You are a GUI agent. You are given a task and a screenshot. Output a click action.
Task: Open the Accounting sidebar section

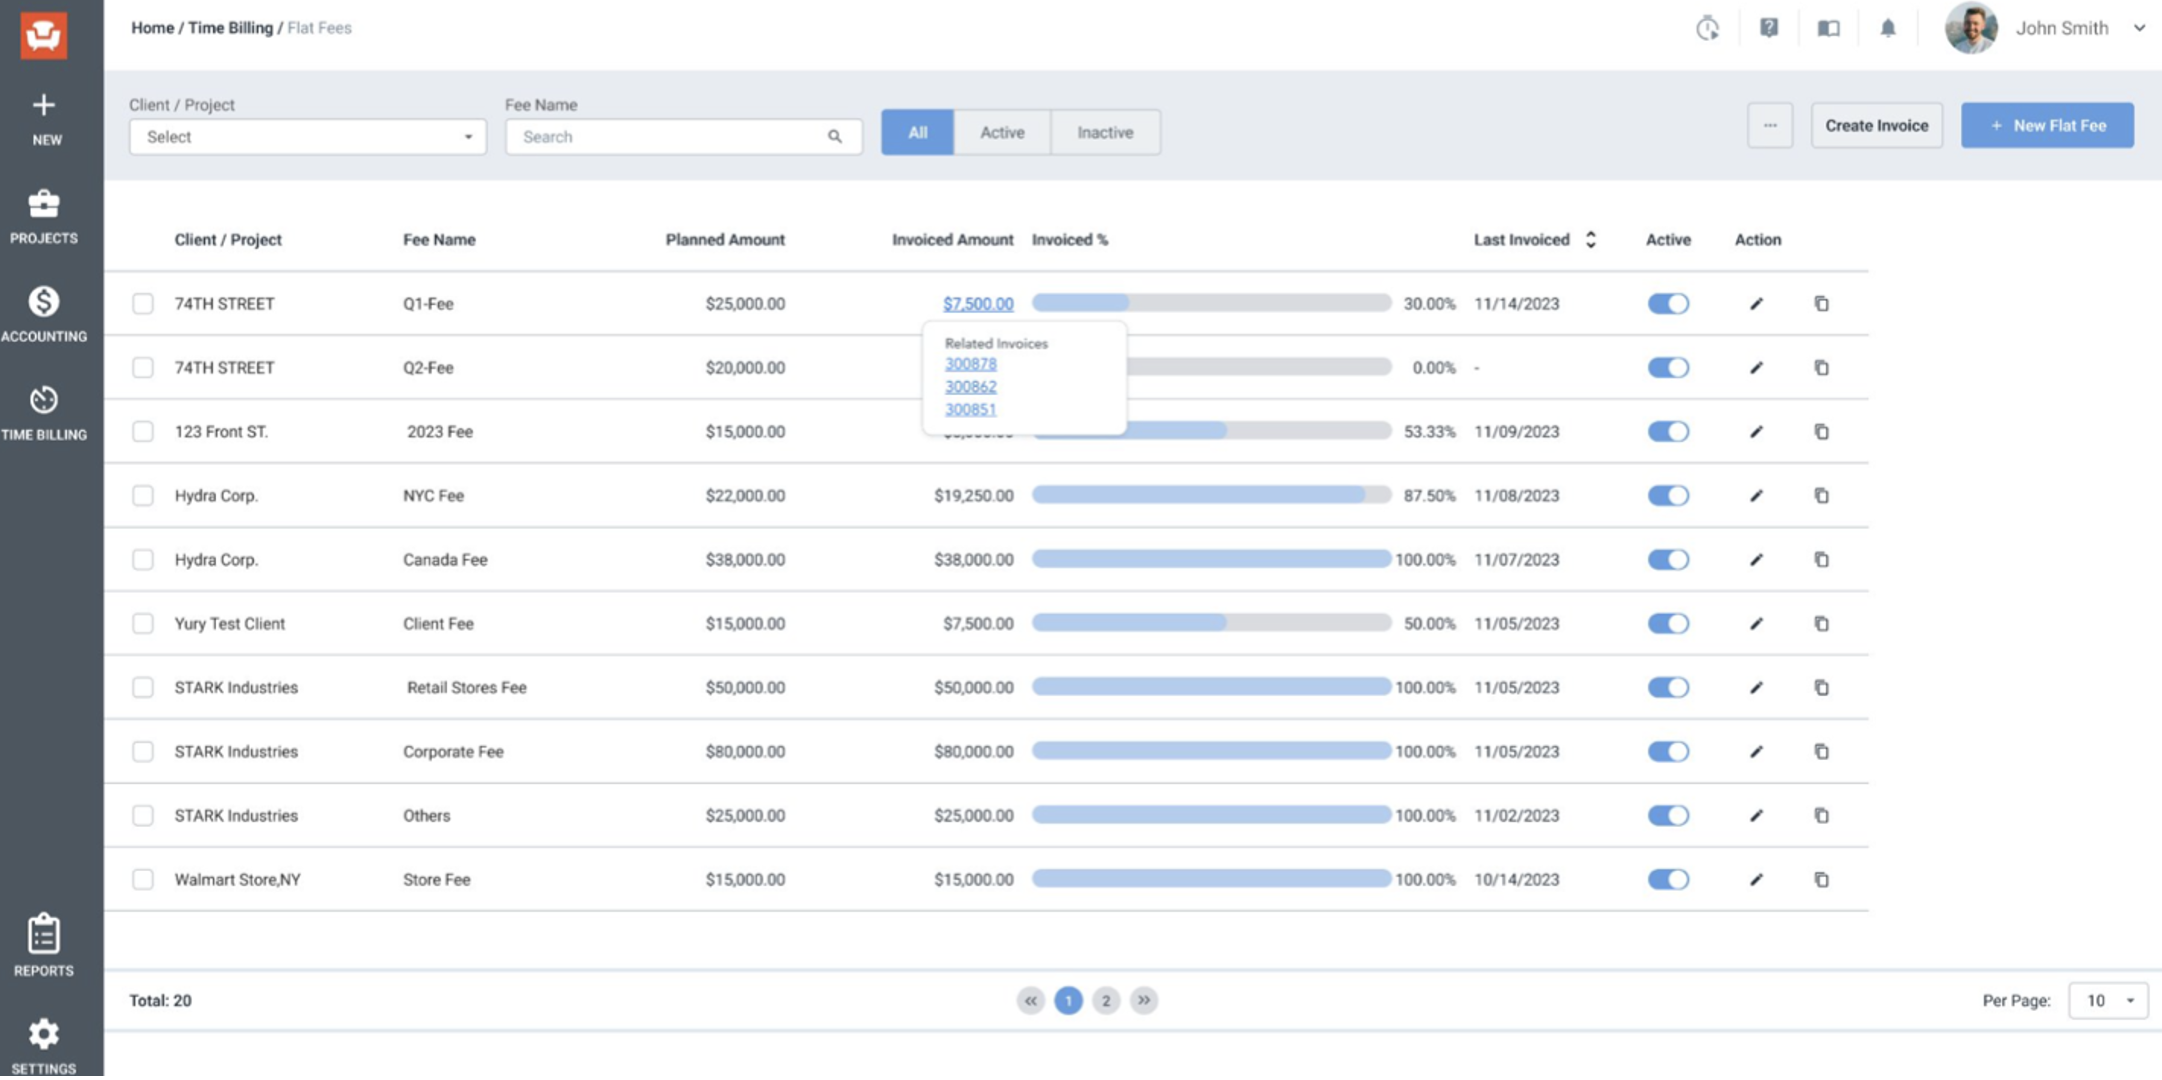tap(43, 314)
